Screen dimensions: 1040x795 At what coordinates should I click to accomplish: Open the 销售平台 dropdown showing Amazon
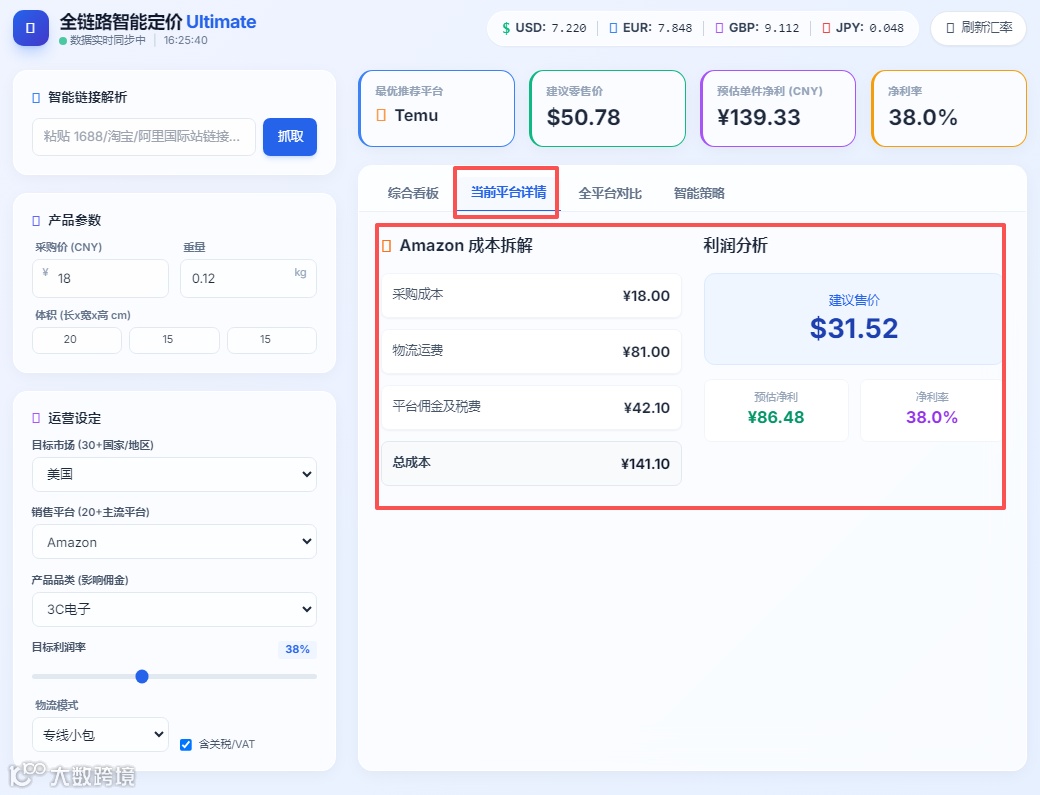click(174, 542)
